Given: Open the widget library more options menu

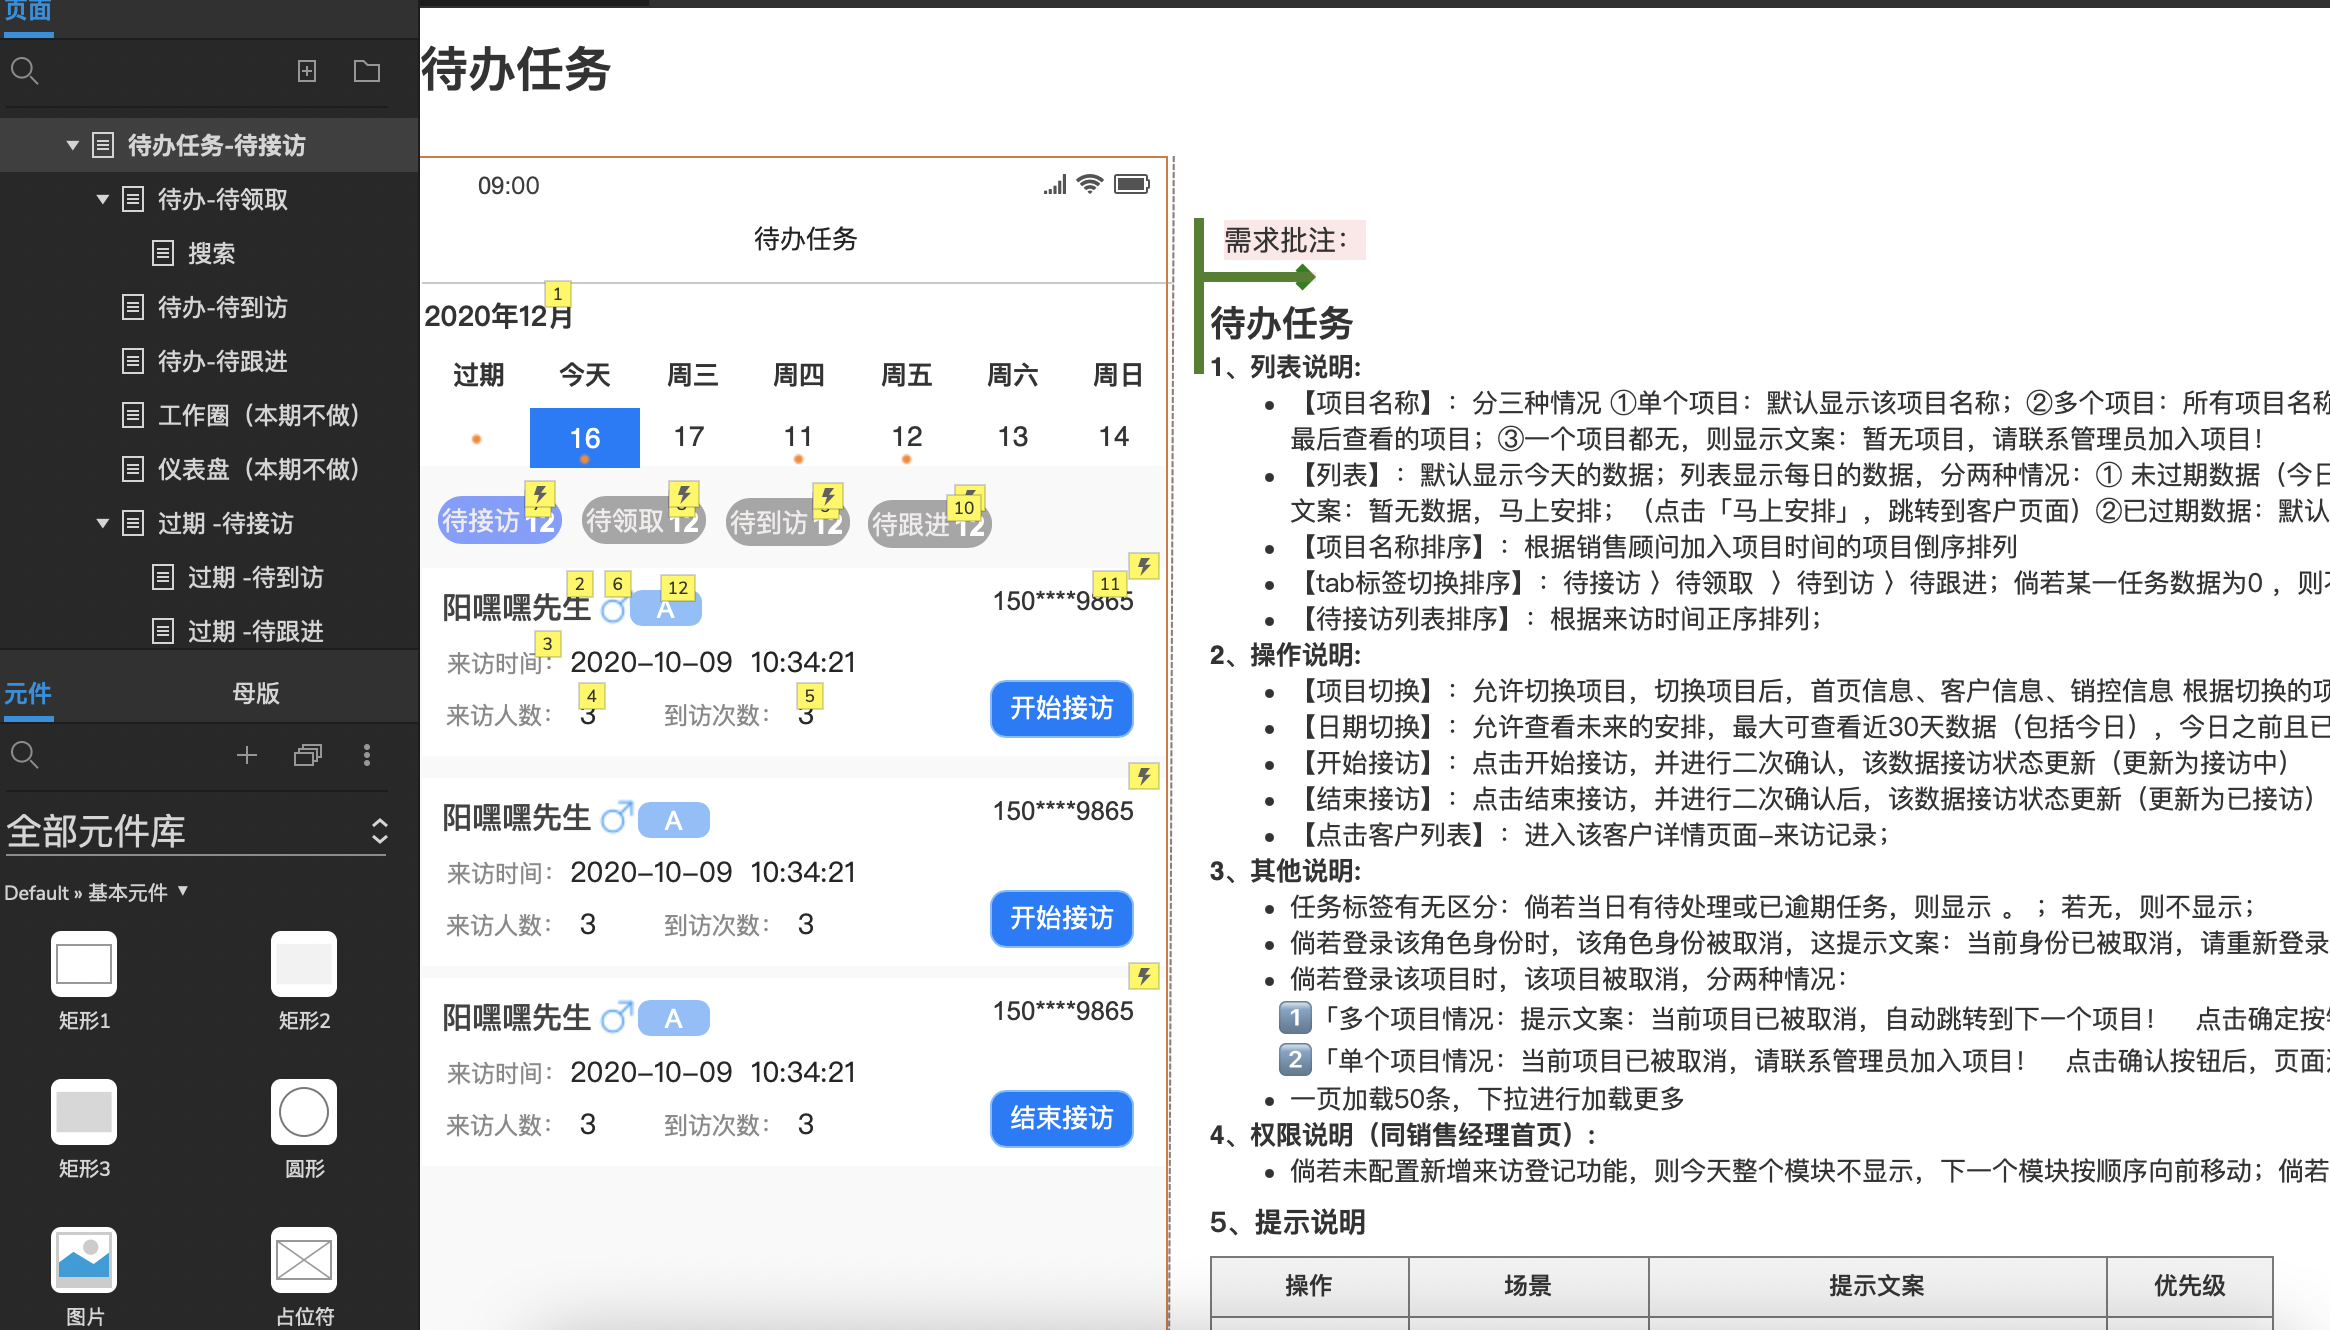Looking at the screenshot, I should tap(367, 755).
